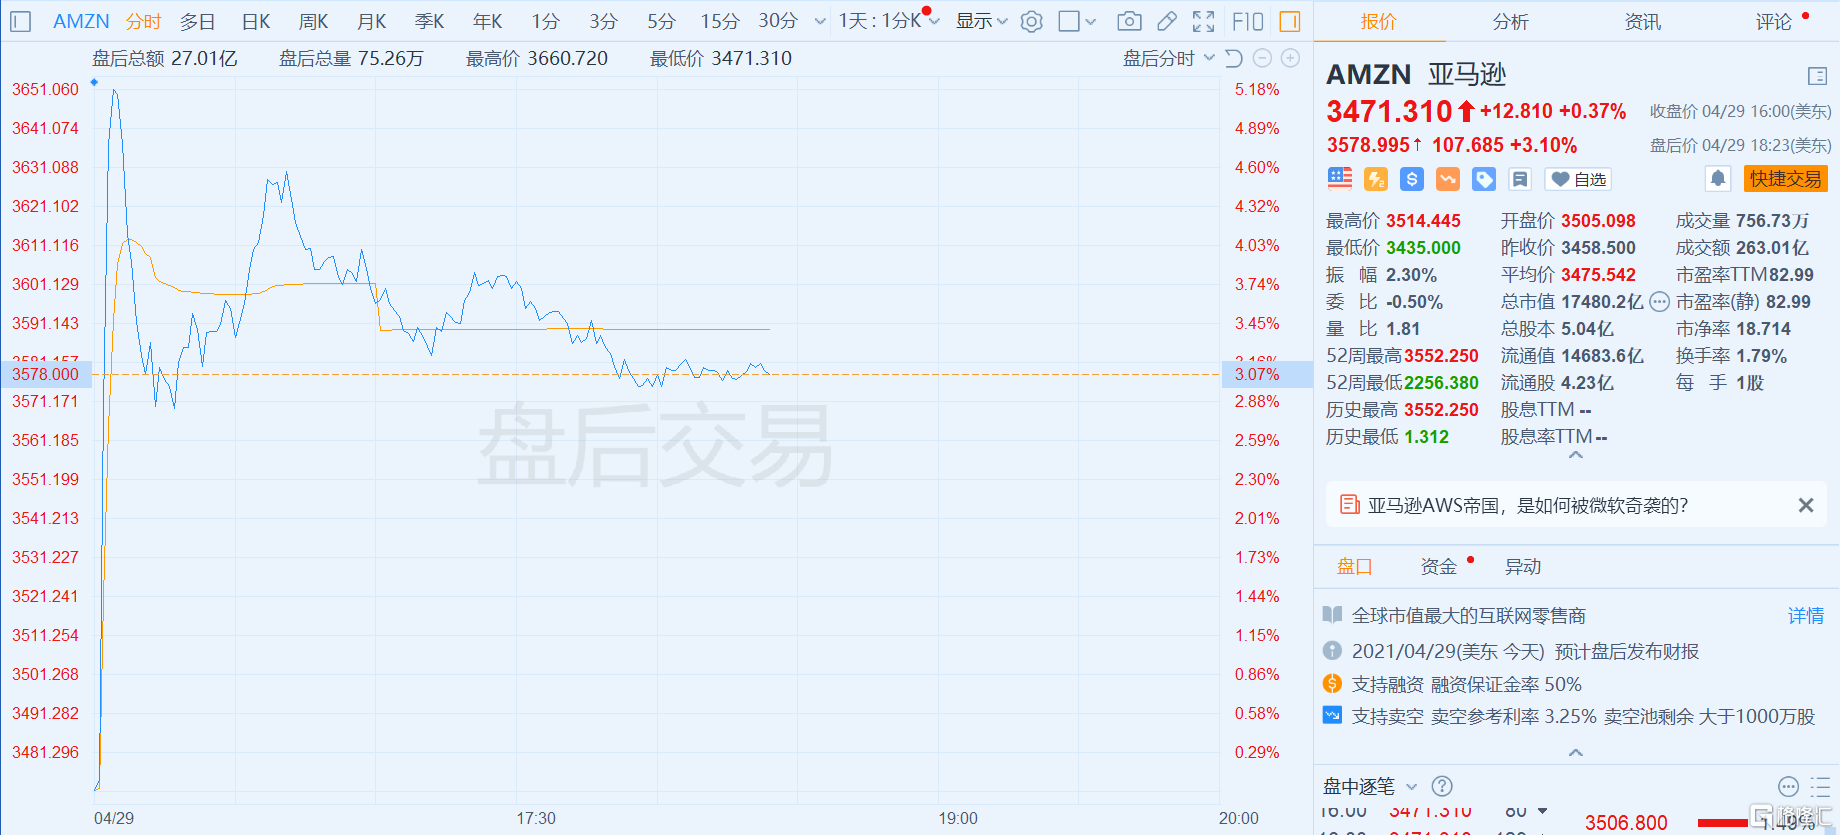Click the 3578.000 price marker on axis
1840x835 pixels.
coord(46,374)
